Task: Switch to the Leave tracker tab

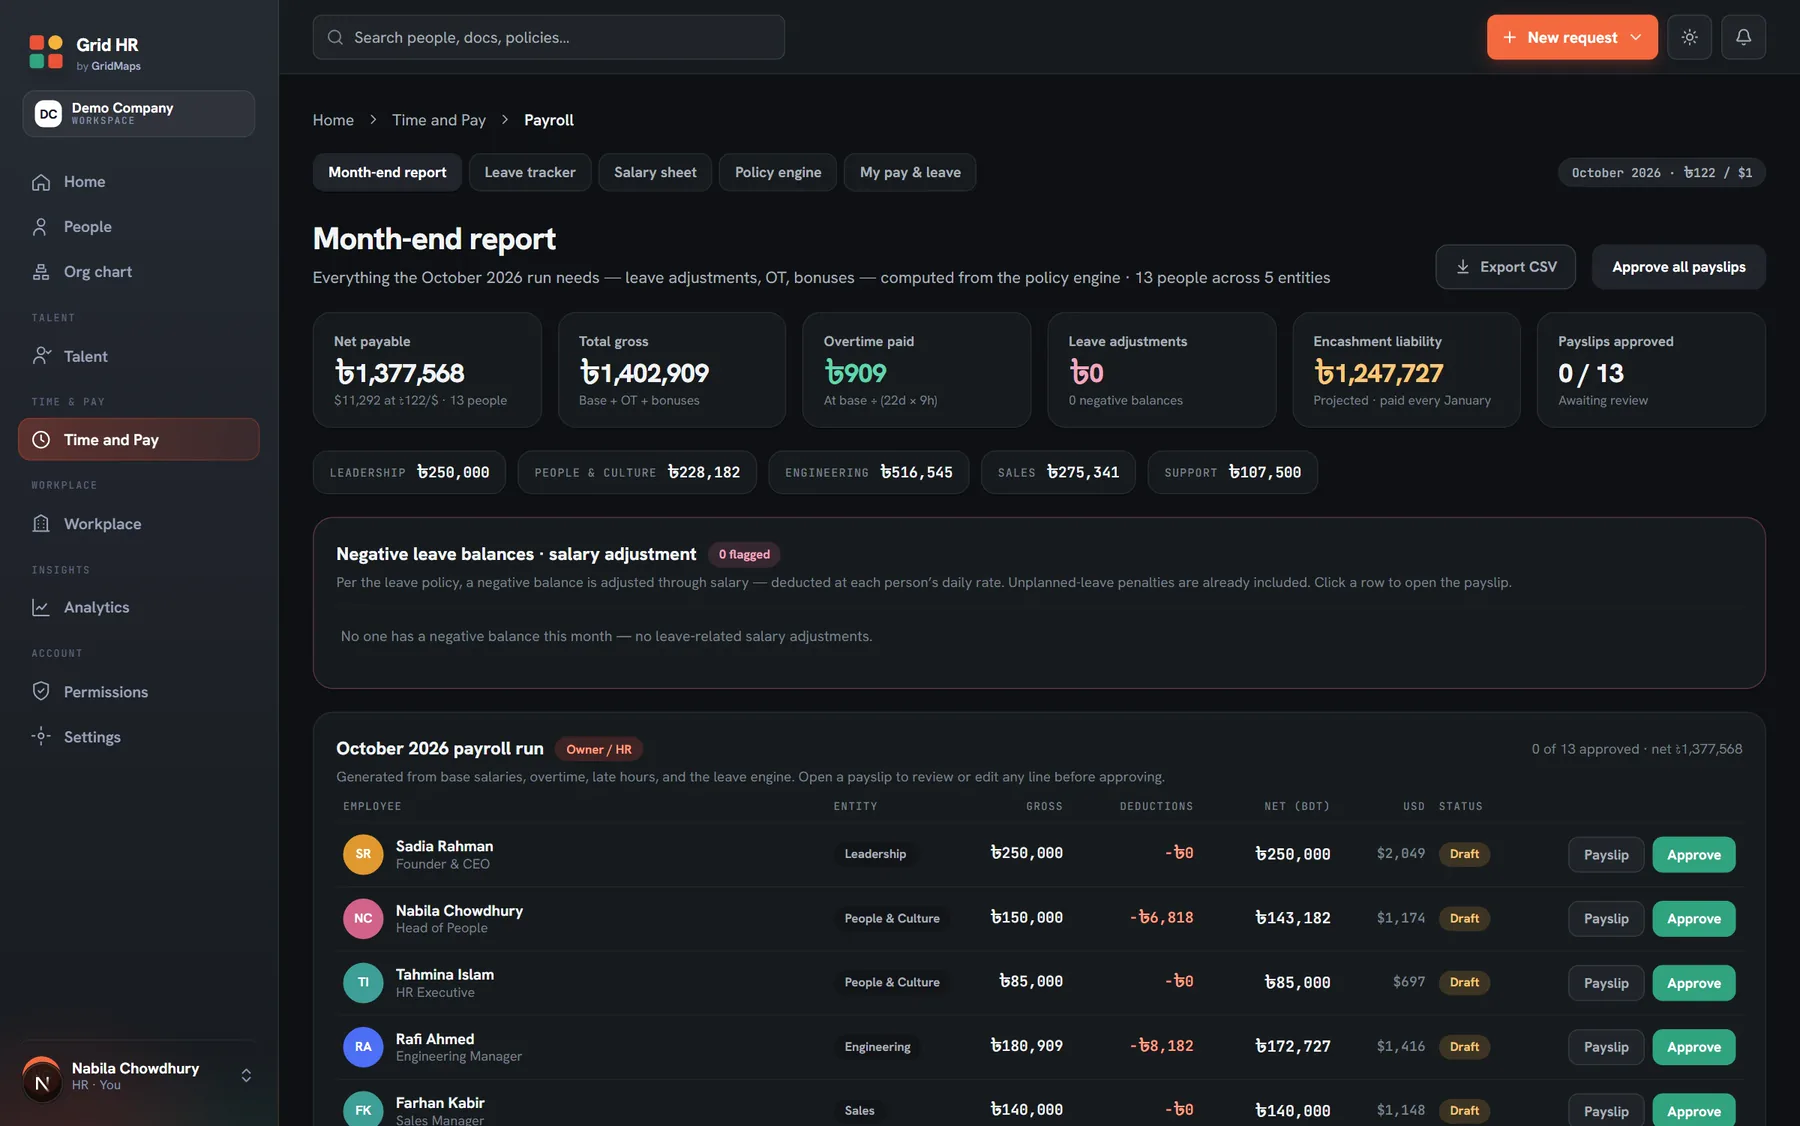Action: click(530, 173)
